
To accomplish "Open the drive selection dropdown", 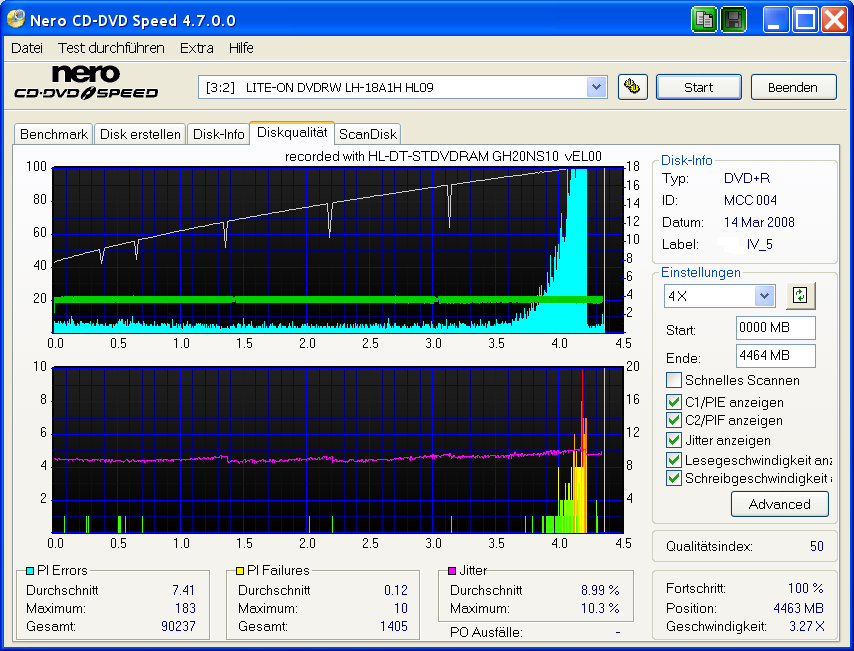I will pos(597,87).
